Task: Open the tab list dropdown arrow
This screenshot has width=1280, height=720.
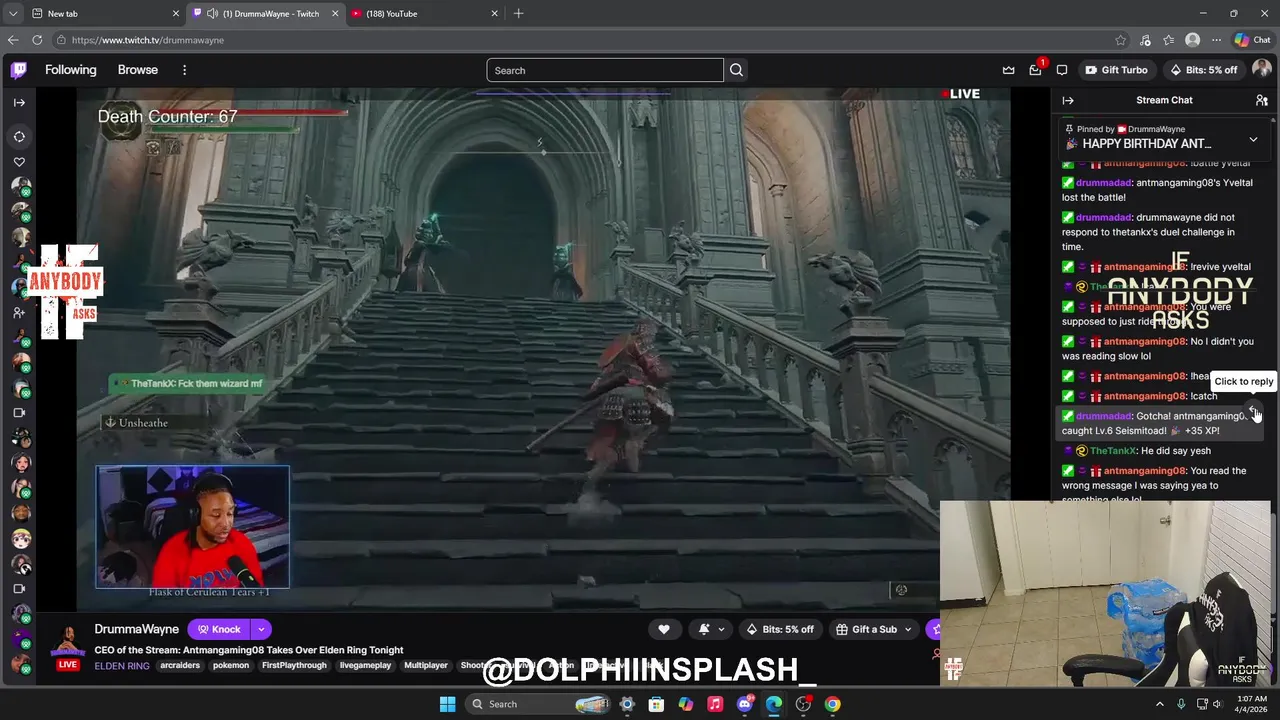Action: point(12,13)
